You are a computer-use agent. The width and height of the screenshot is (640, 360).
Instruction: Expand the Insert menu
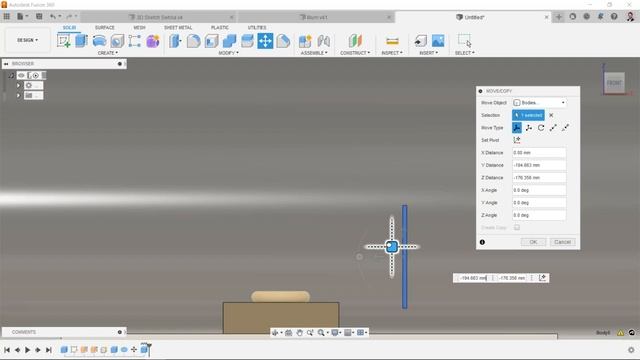pyautogui.click(x=429, y=53)
